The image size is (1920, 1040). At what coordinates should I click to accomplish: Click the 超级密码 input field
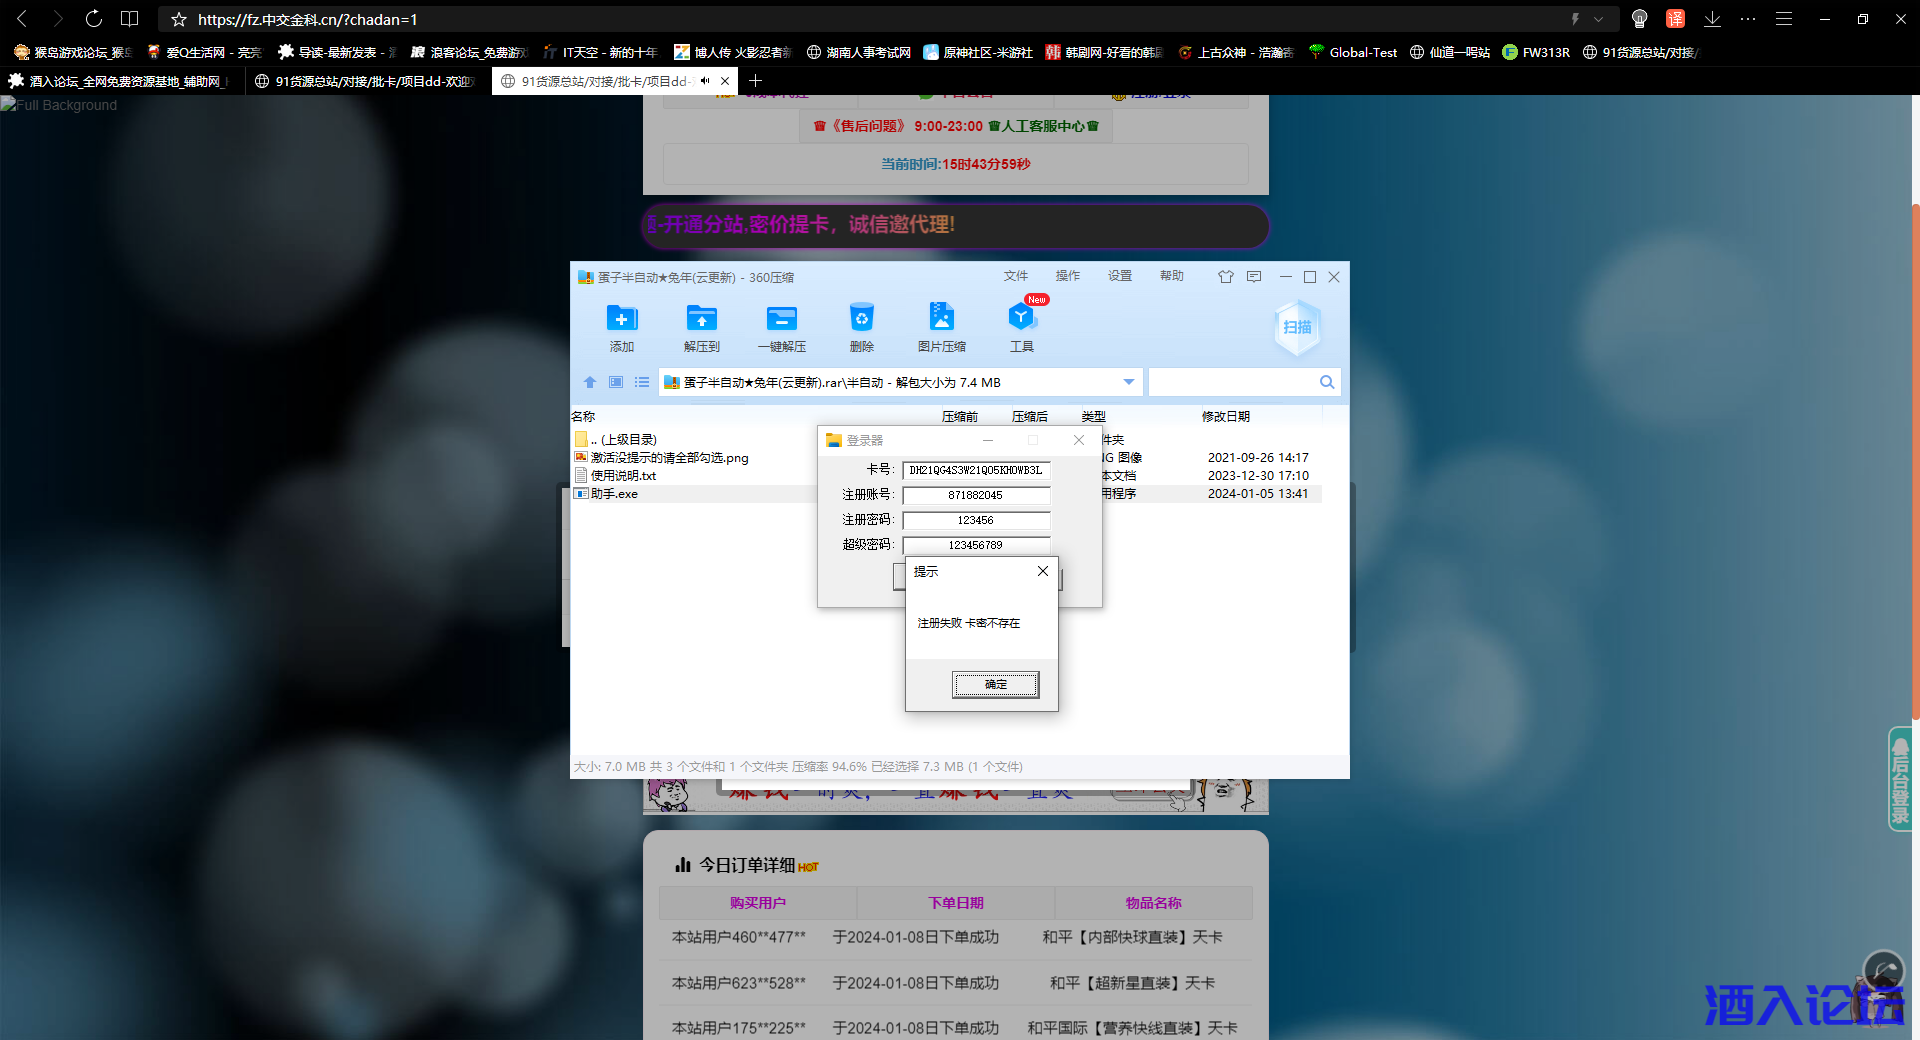click(976, 545)
